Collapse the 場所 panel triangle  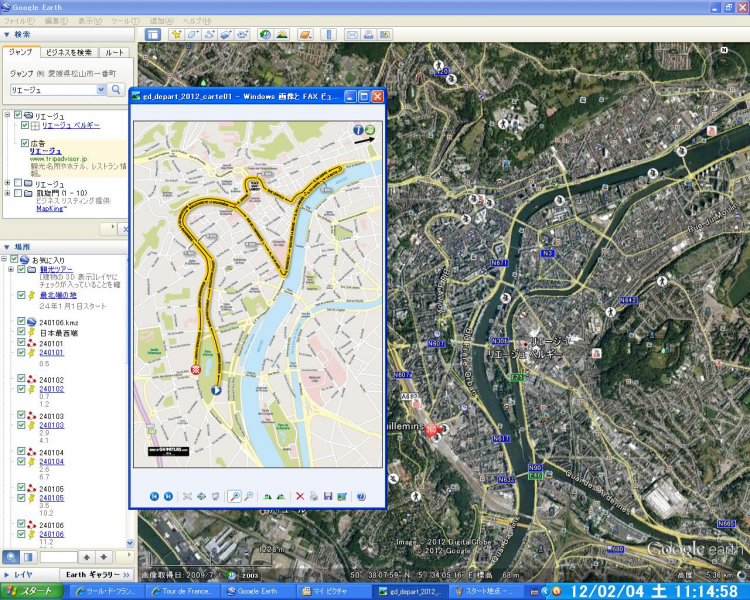click(x=7, y=247)
